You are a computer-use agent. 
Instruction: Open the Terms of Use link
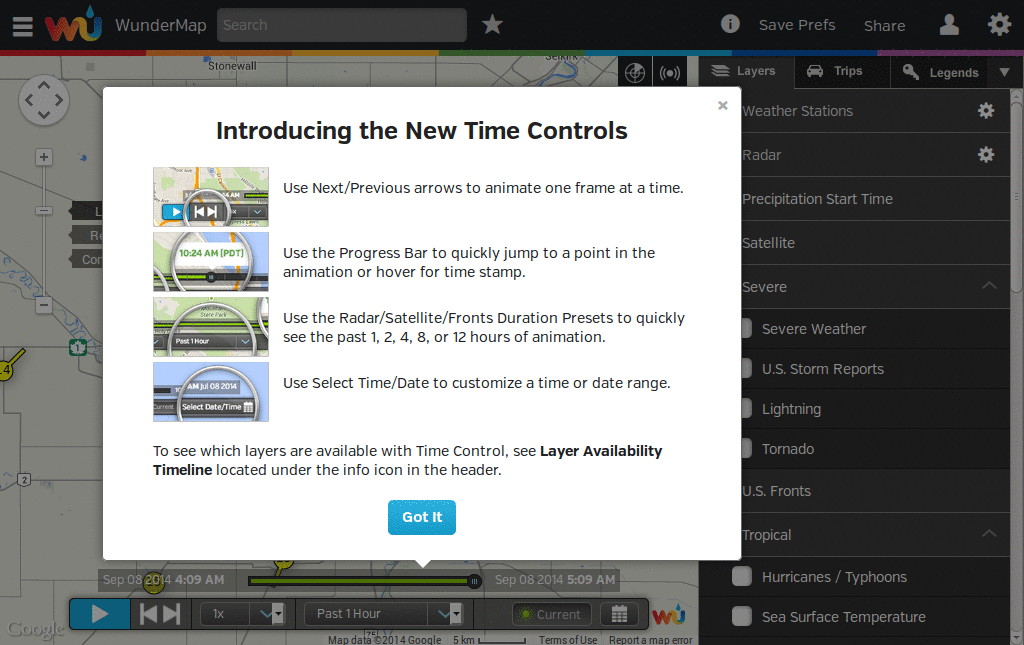click(x=568, y=640)
